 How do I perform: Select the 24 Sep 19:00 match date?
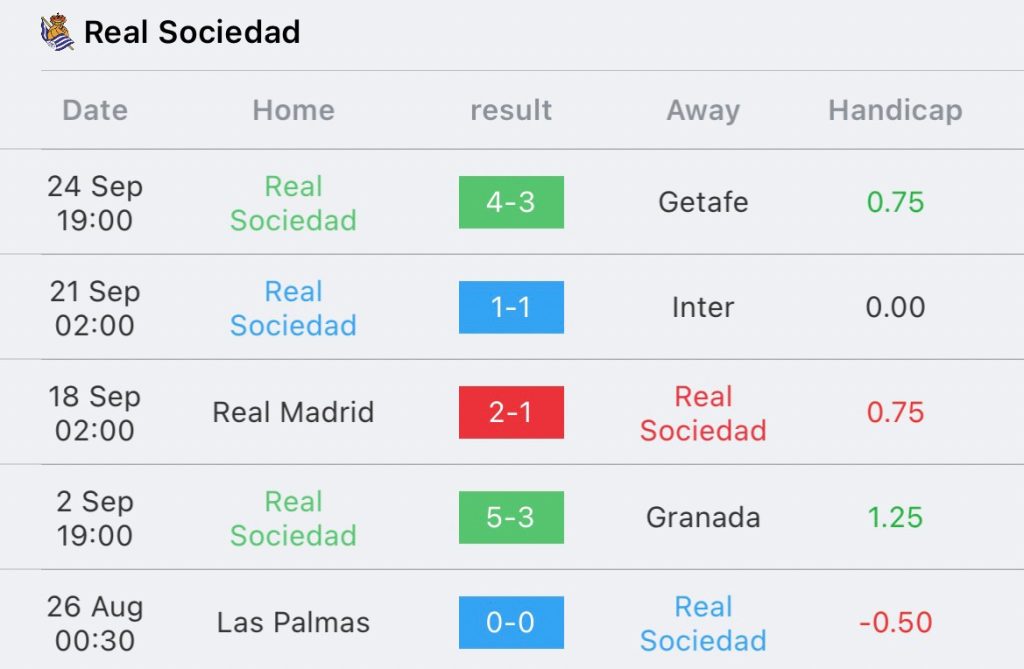pyautogui.click(x=95, y=203)
